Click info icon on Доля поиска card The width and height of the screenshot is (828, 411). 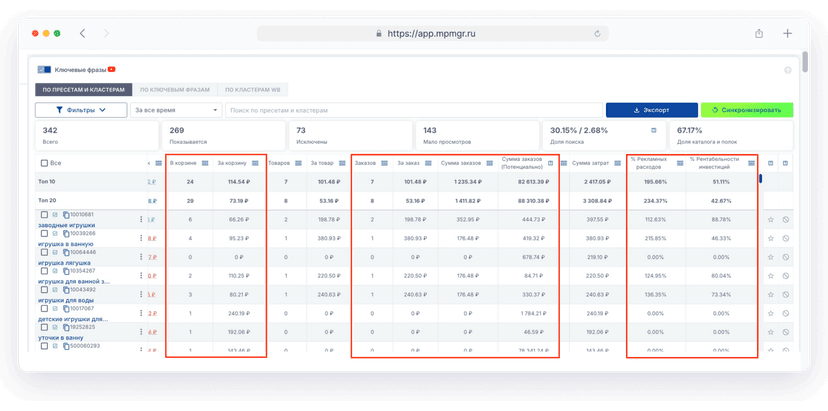click(x=654, y=130)
